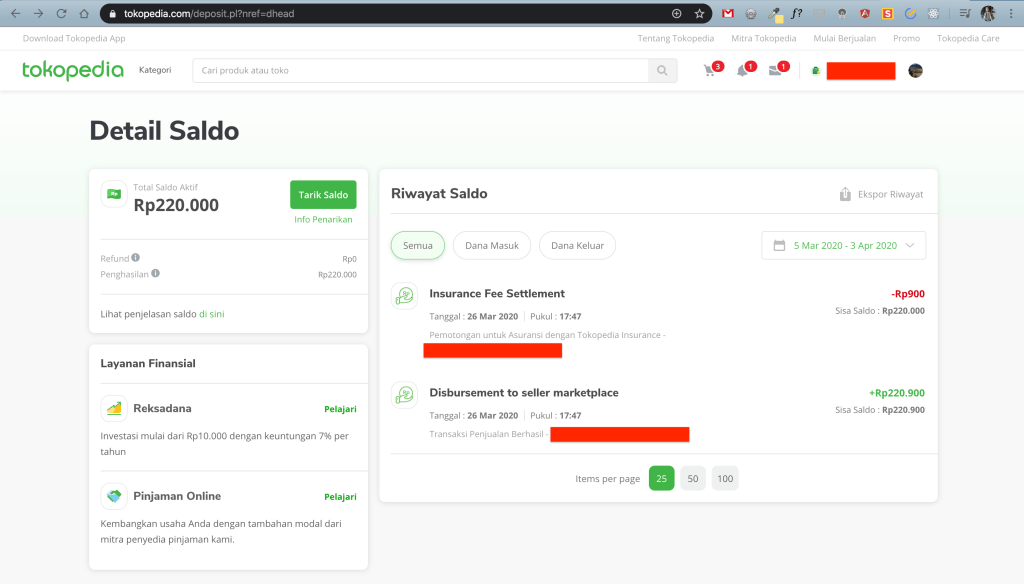Viewport: 1024px width, 584px height.
Task: Open Tokopedia Care in top menu
Action: (x=967, y=38)
